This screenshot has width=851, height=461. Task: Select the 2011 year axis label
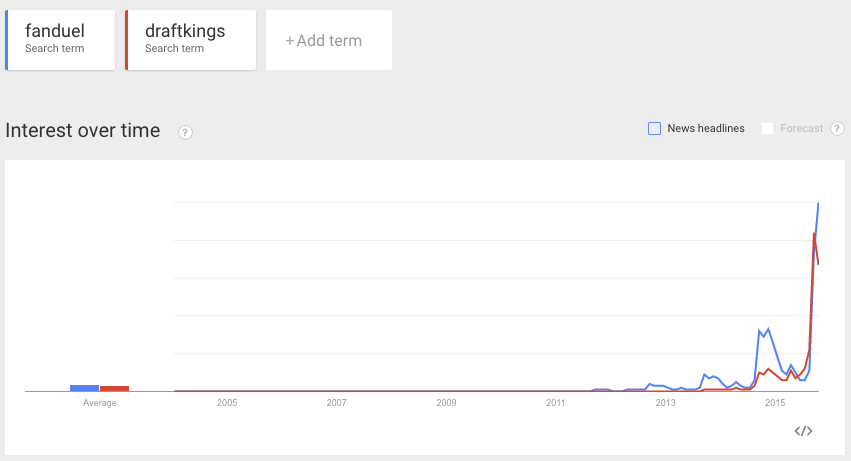[x=556, y=403]
